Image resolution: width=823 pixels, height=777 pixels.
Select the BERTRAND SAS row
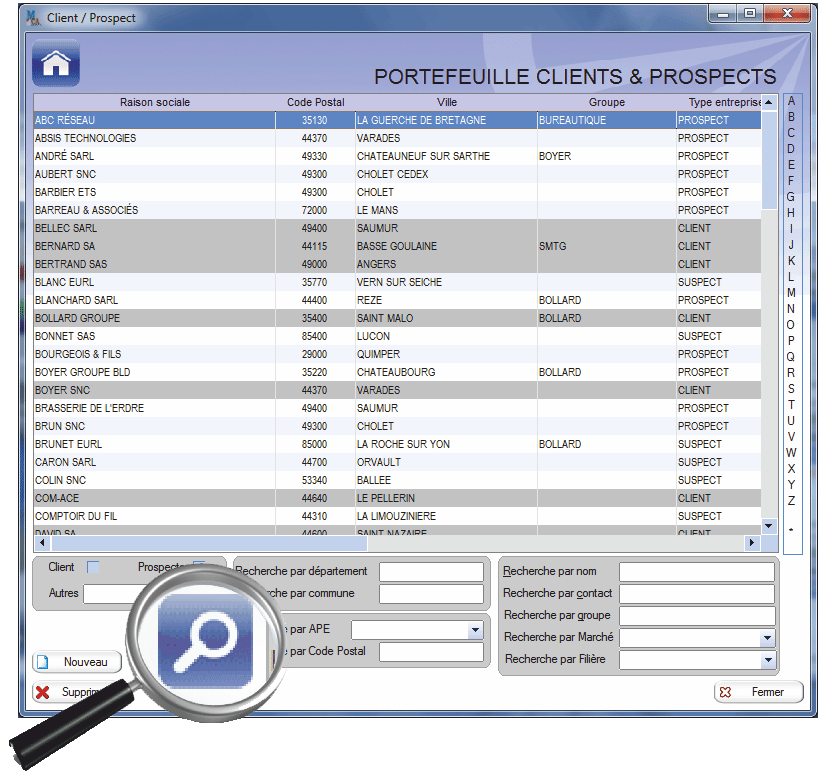click(397, 264)
